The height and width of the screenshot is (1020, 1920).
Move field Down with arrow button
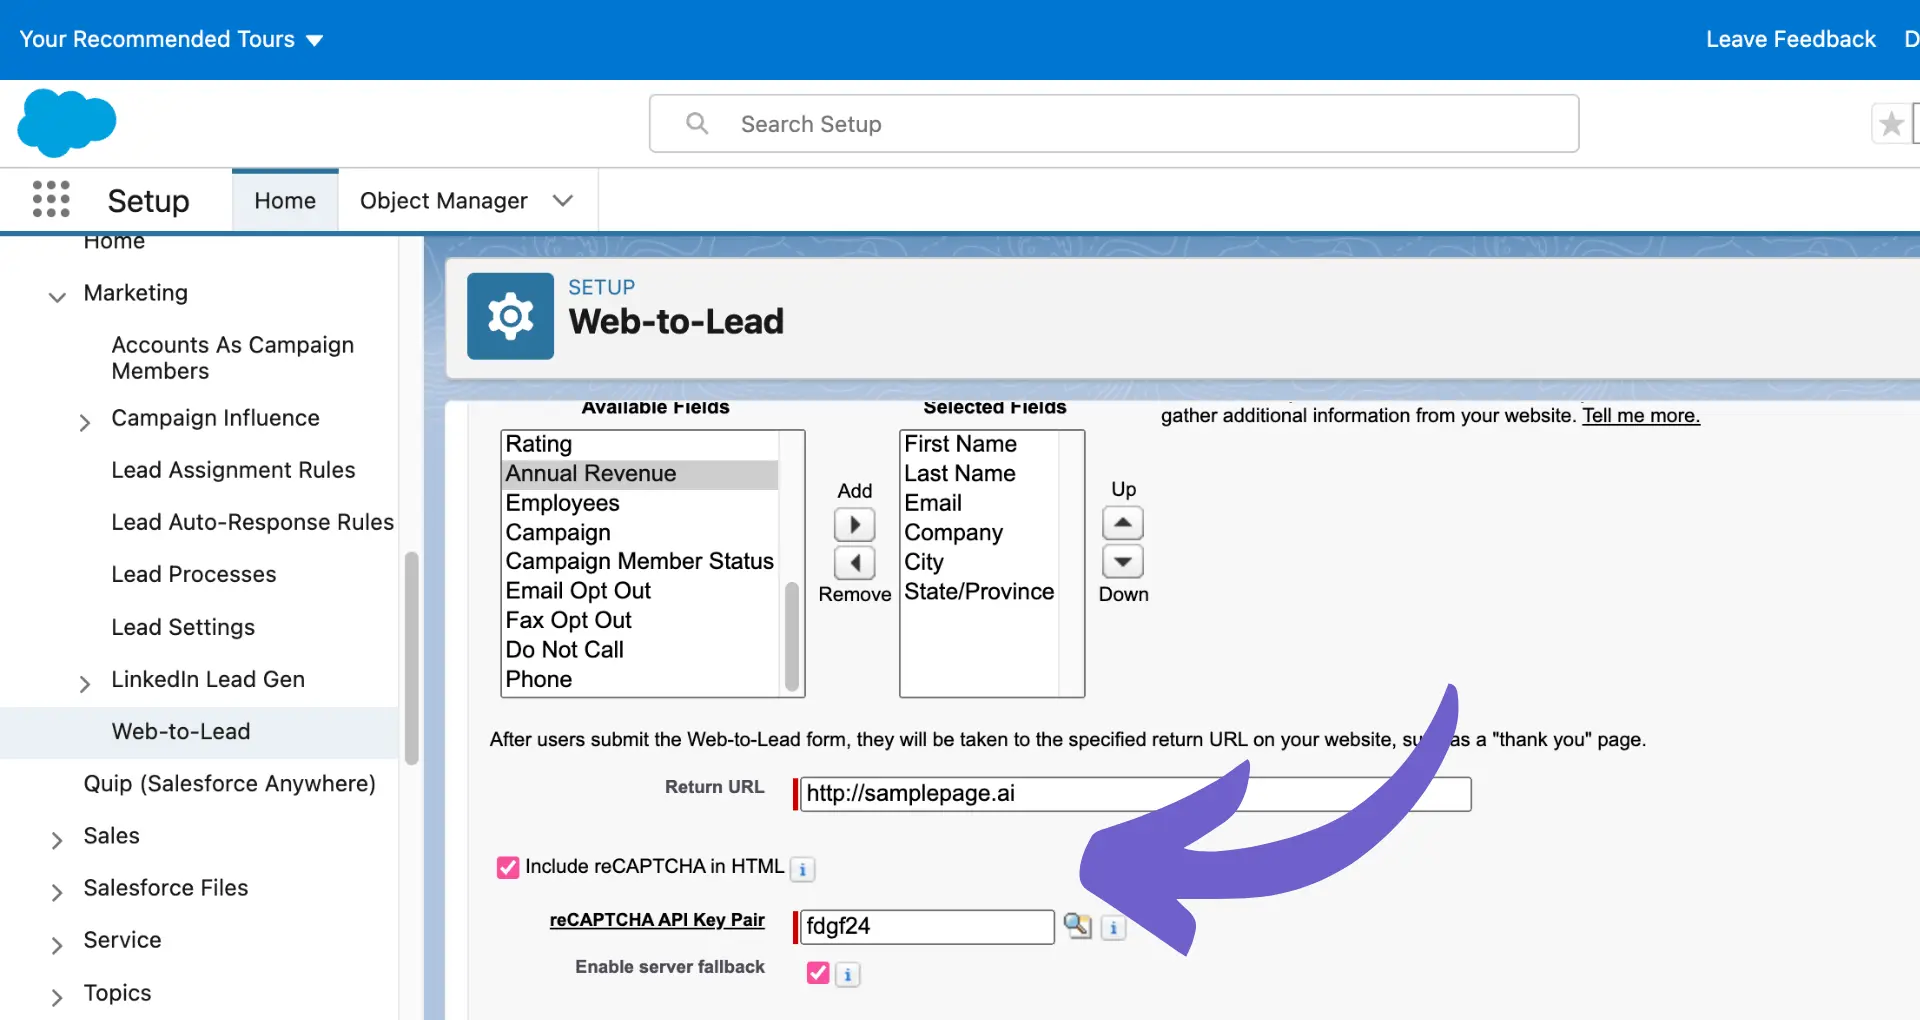pos(1123,561)
